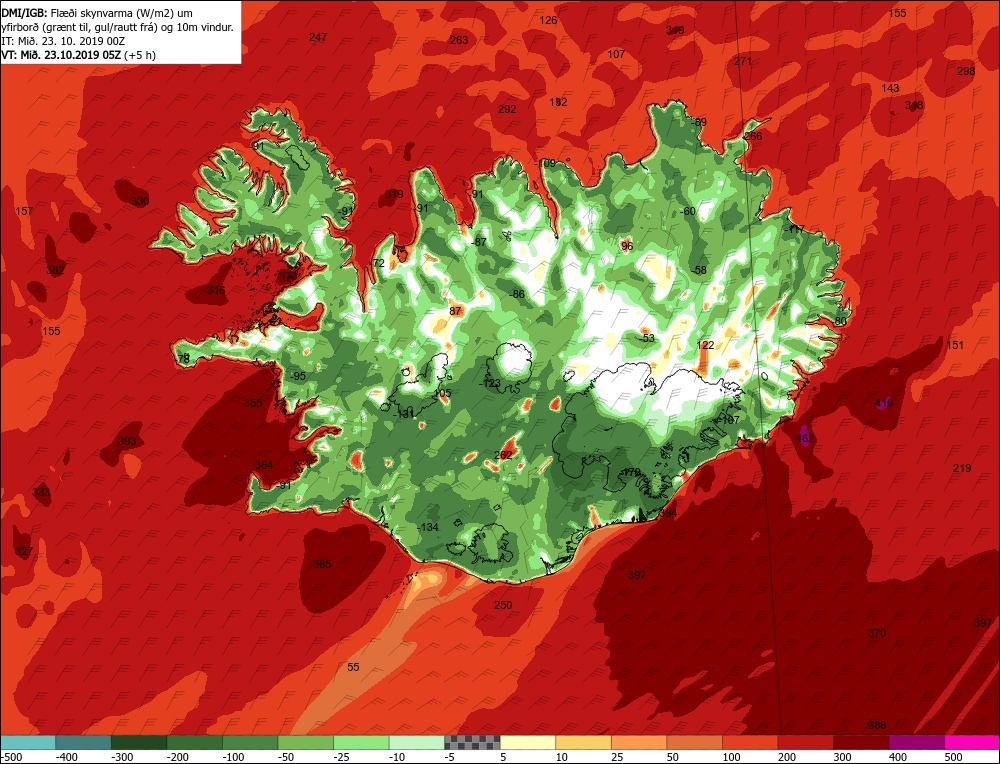The image size is (1000, 764).
Task: Click the map value '370' in the southeast sea
Action: 877,633
